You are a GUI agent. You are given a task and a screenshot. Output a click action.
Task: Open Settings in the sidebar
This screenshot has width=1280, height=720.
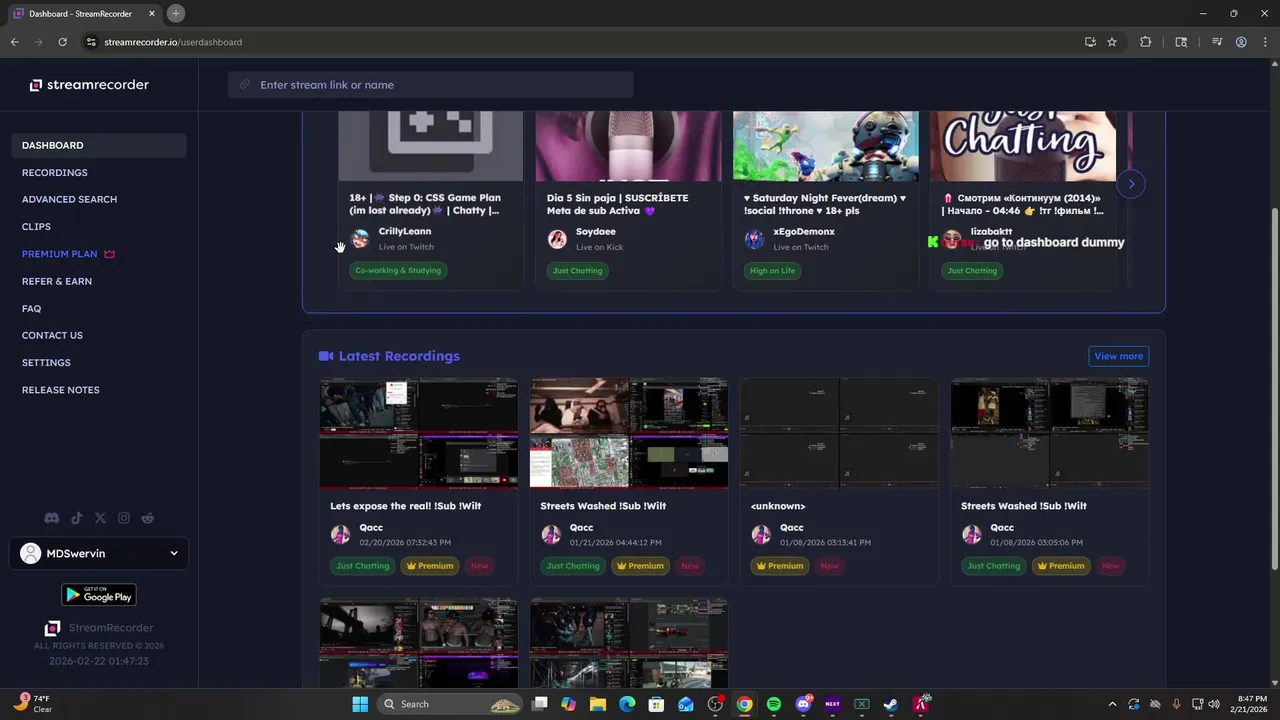coord(46,362)
